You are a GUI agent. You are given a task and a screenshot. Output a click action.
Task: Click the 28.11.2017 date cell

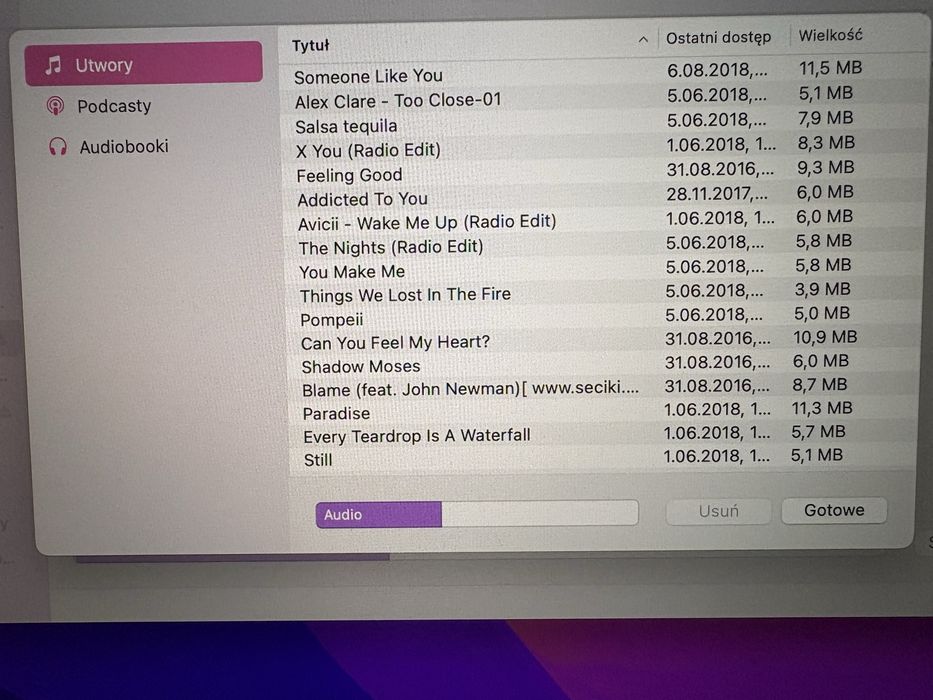pyautogui.click(x=716, y=193)
